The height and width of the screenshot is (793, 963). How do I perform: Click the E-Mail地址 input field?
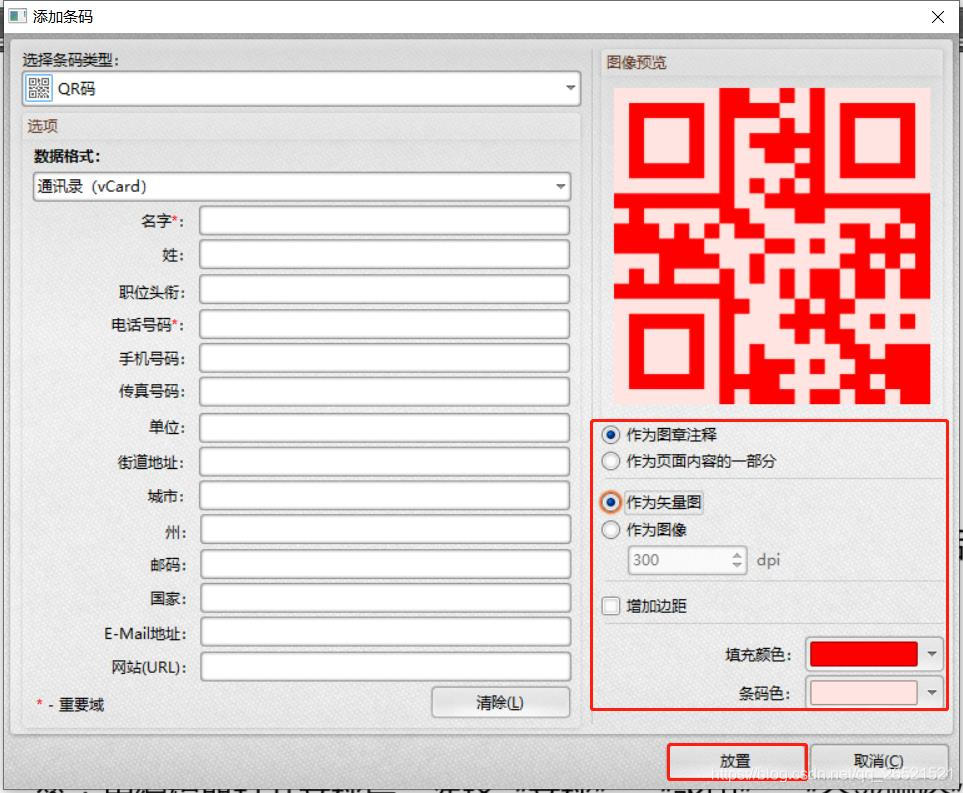tap(386, 632)
